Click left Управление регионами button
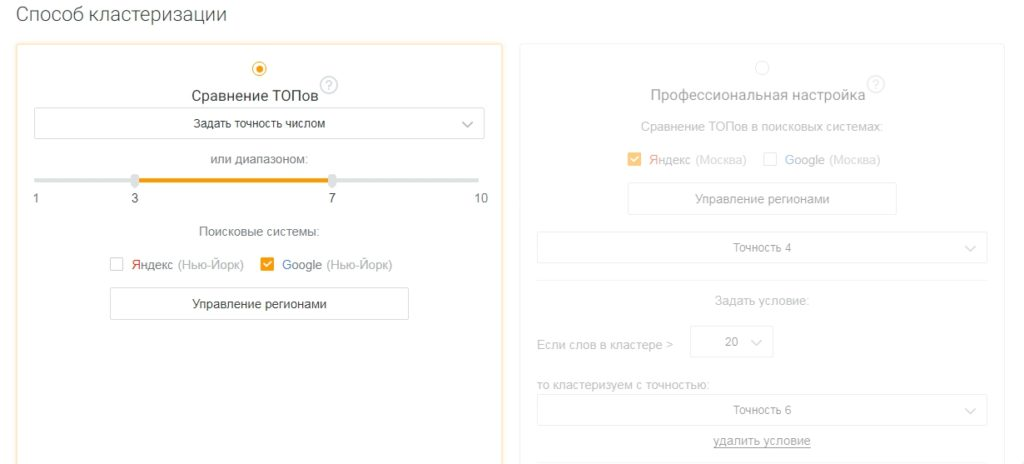Screen dimensions: 1024x464 click(259, 304)
